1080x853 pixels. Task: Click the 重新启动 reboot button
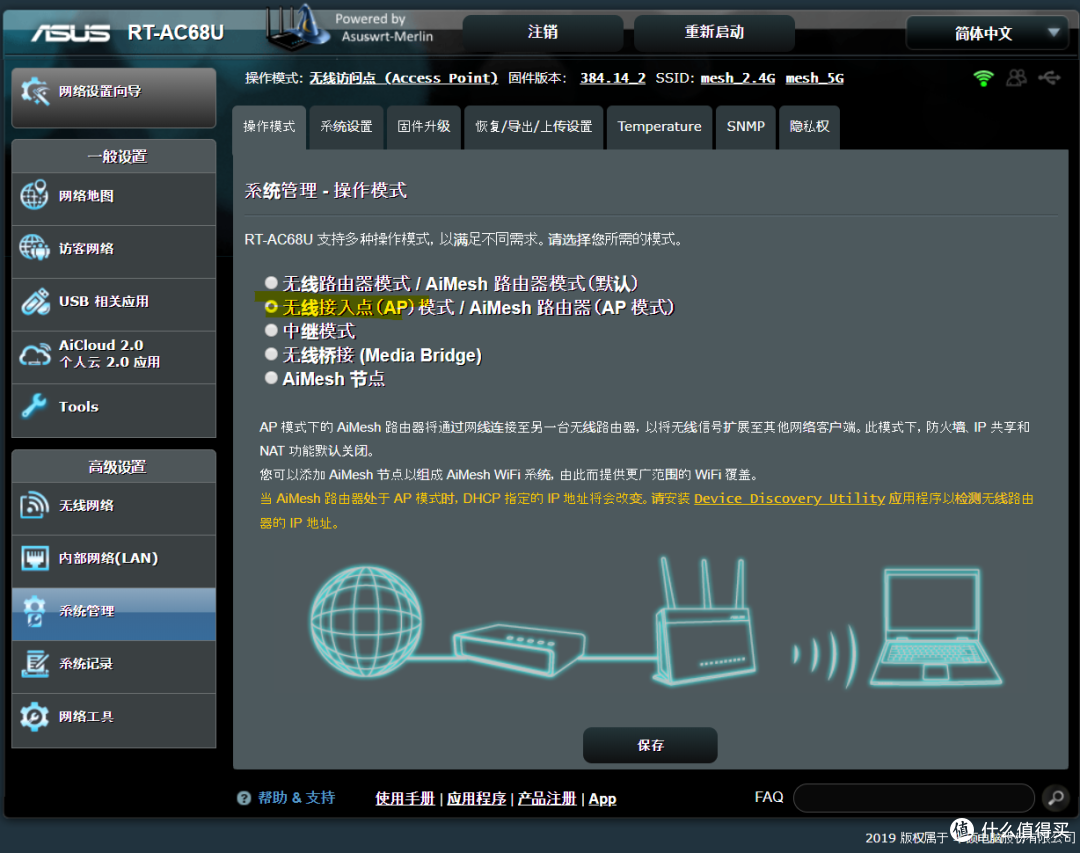point(714,32)
